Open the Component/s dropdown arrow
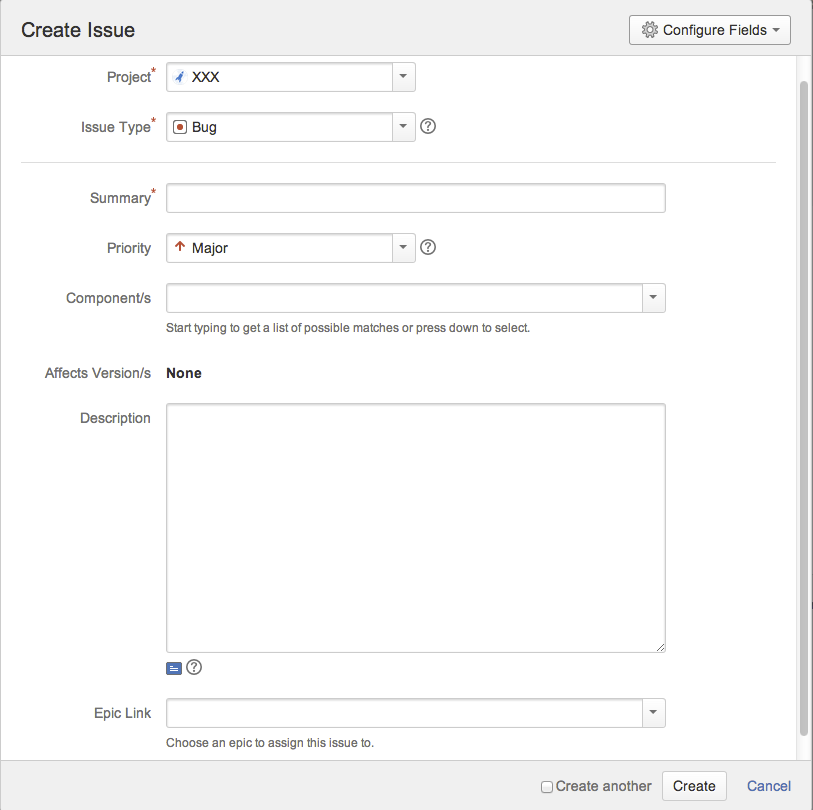813x810 pixels. [x=653, y=298]
